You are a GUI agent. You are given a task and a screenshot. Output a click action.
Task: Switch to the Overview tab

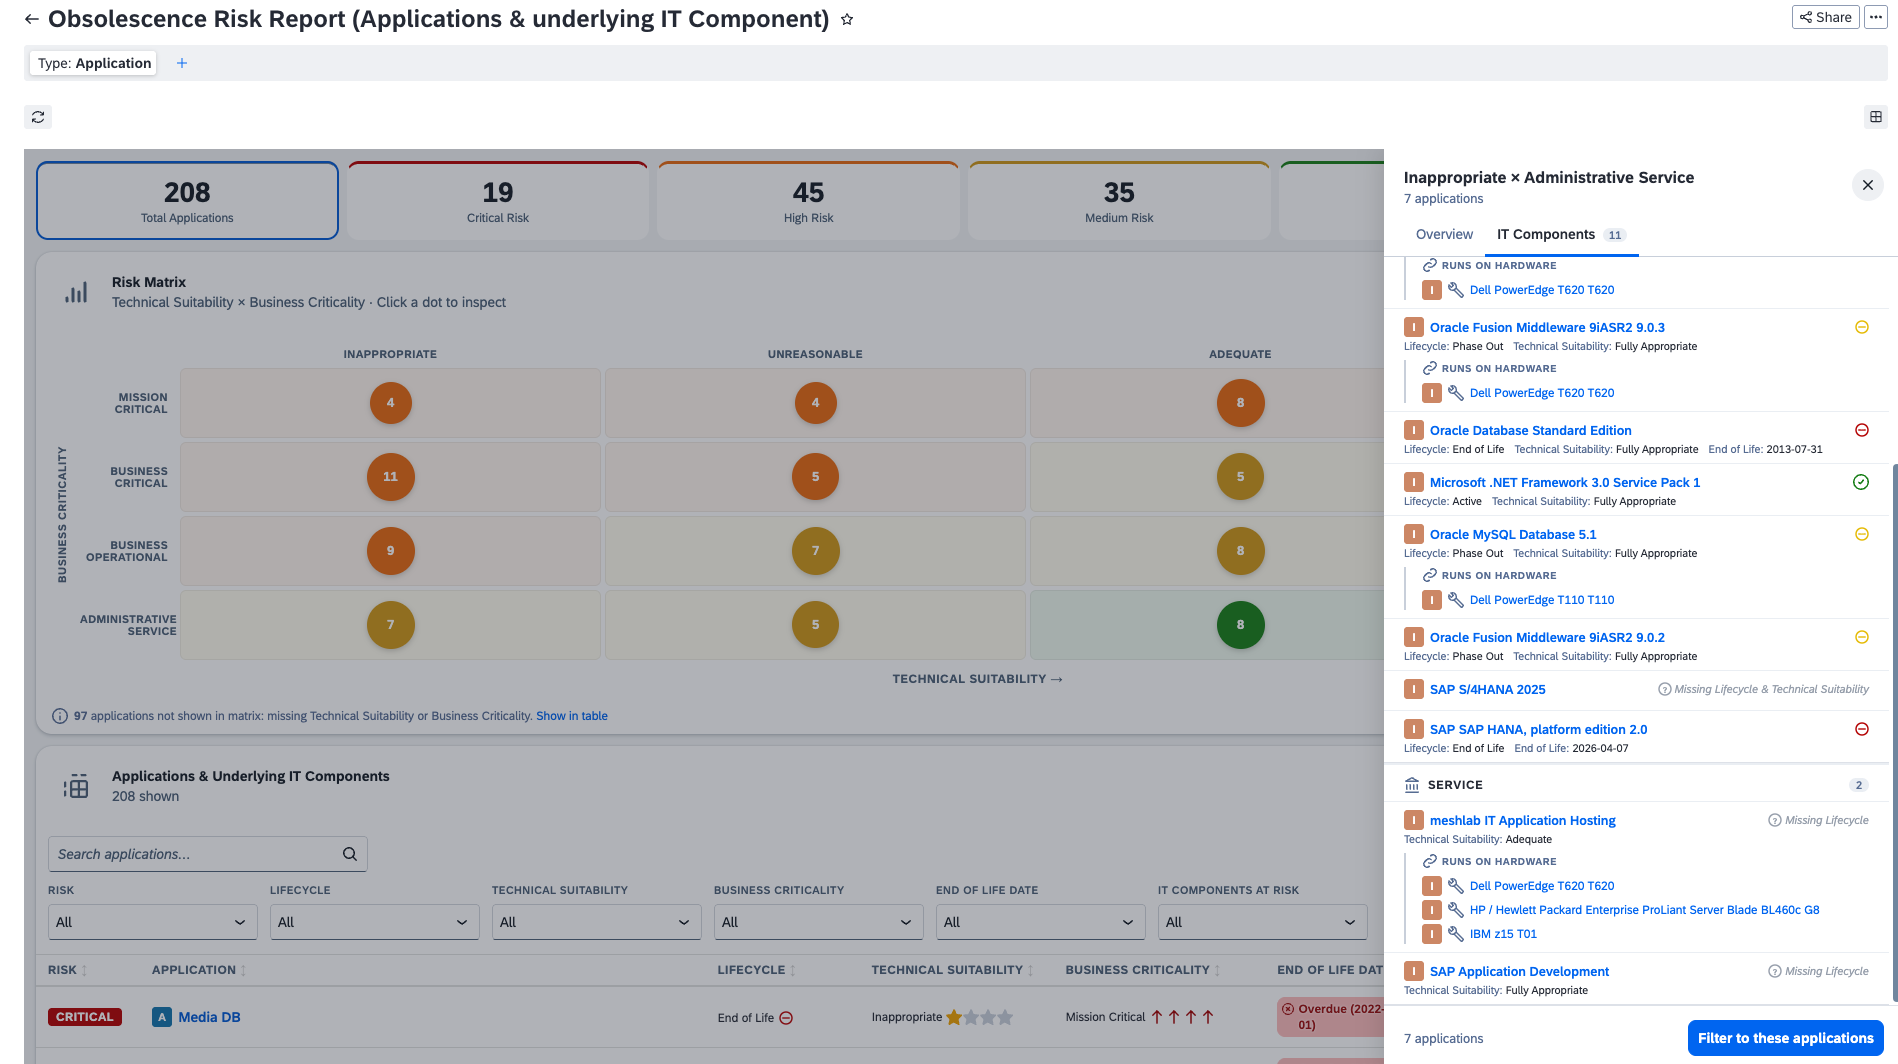tap(1444, 234)
